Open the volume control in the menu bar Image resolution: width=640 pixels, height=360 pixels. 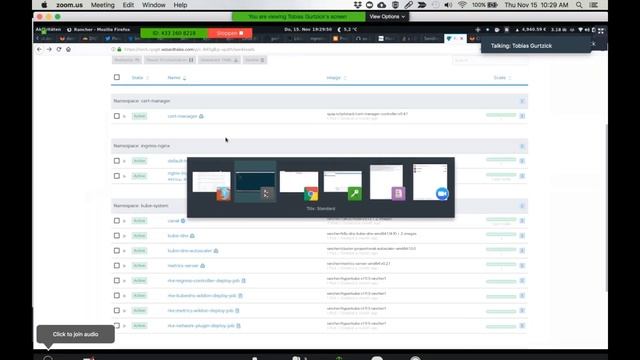click(448, 5)
